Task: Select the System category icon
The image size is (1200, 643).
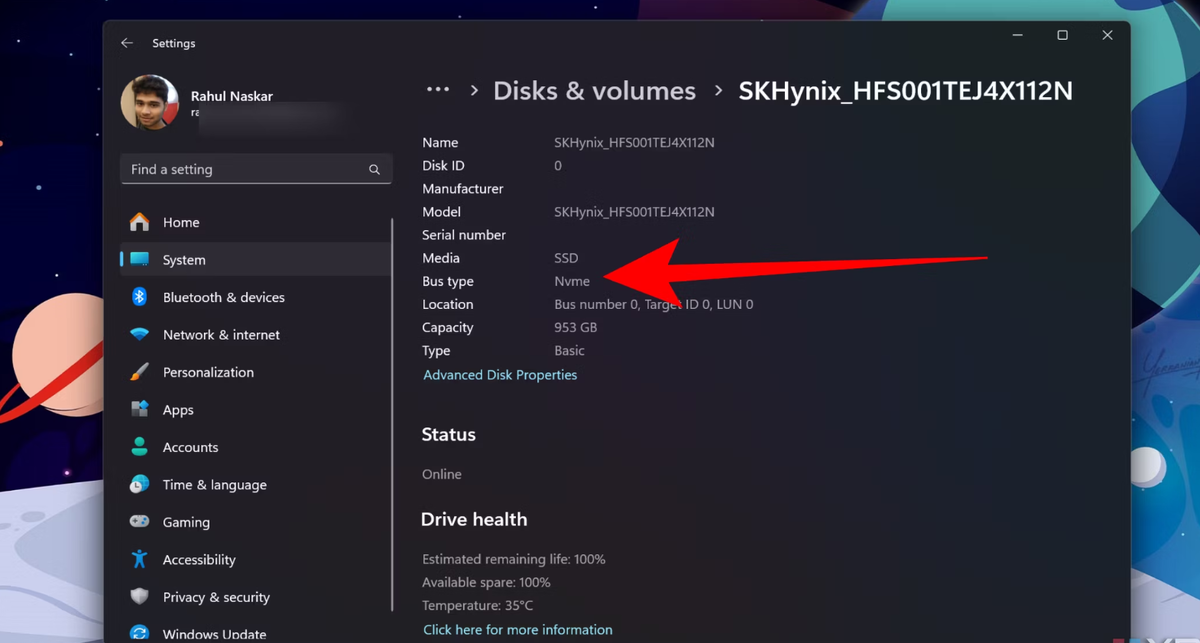Action: coord(140,259)
